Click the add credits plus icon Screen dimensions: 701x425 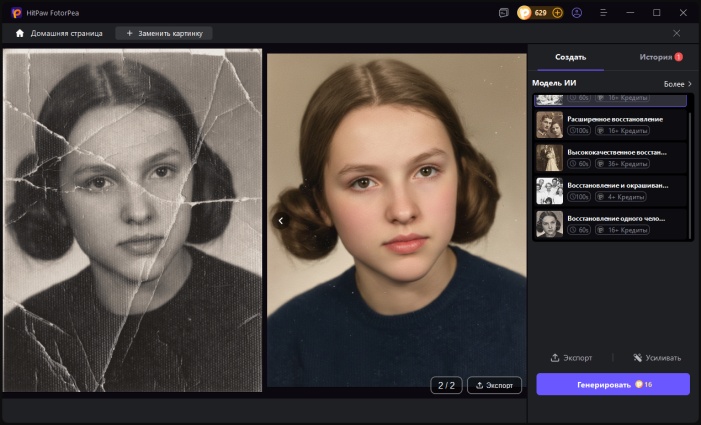pos(557,13)
